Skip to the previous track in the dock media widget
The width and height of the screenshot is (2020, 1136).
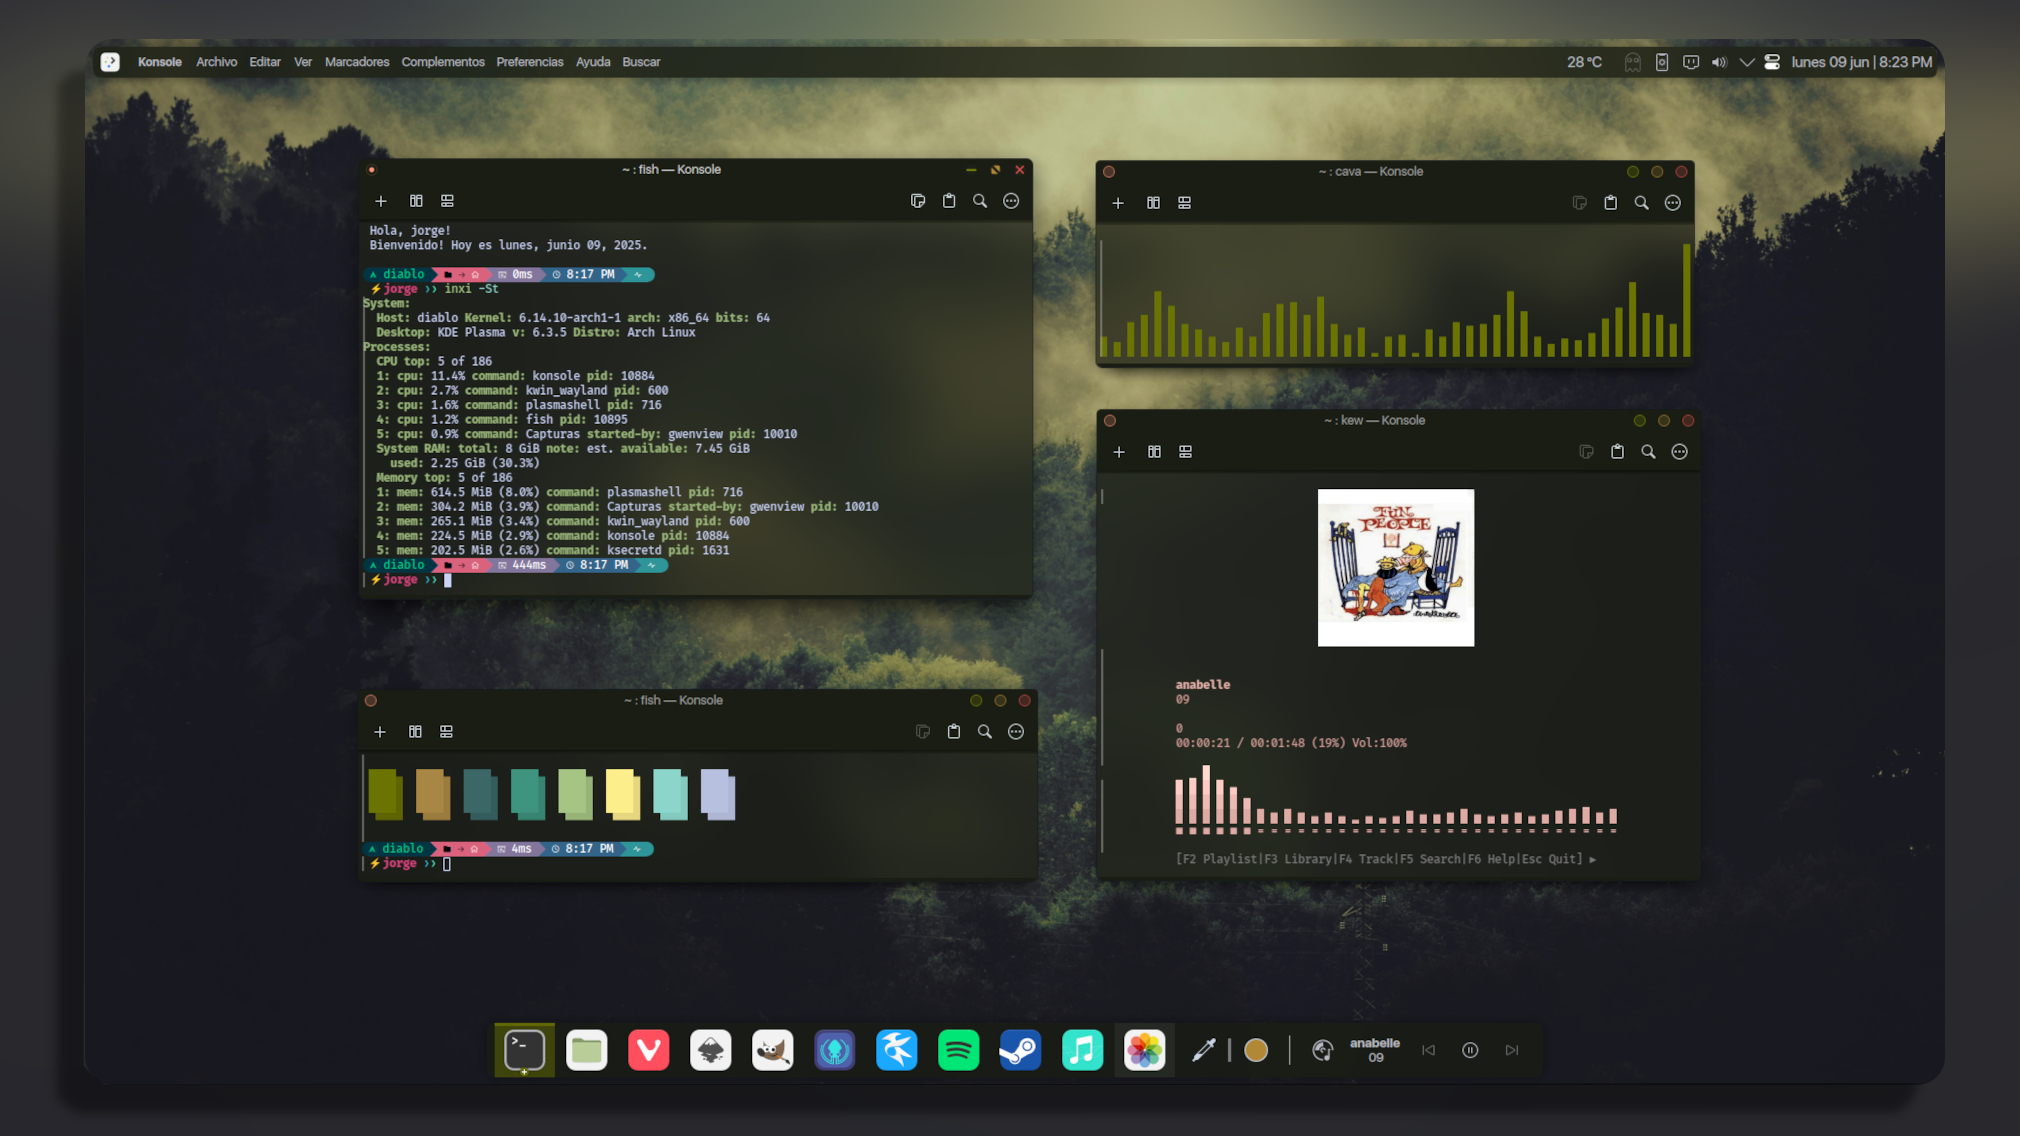(x=1428, y=1050)
